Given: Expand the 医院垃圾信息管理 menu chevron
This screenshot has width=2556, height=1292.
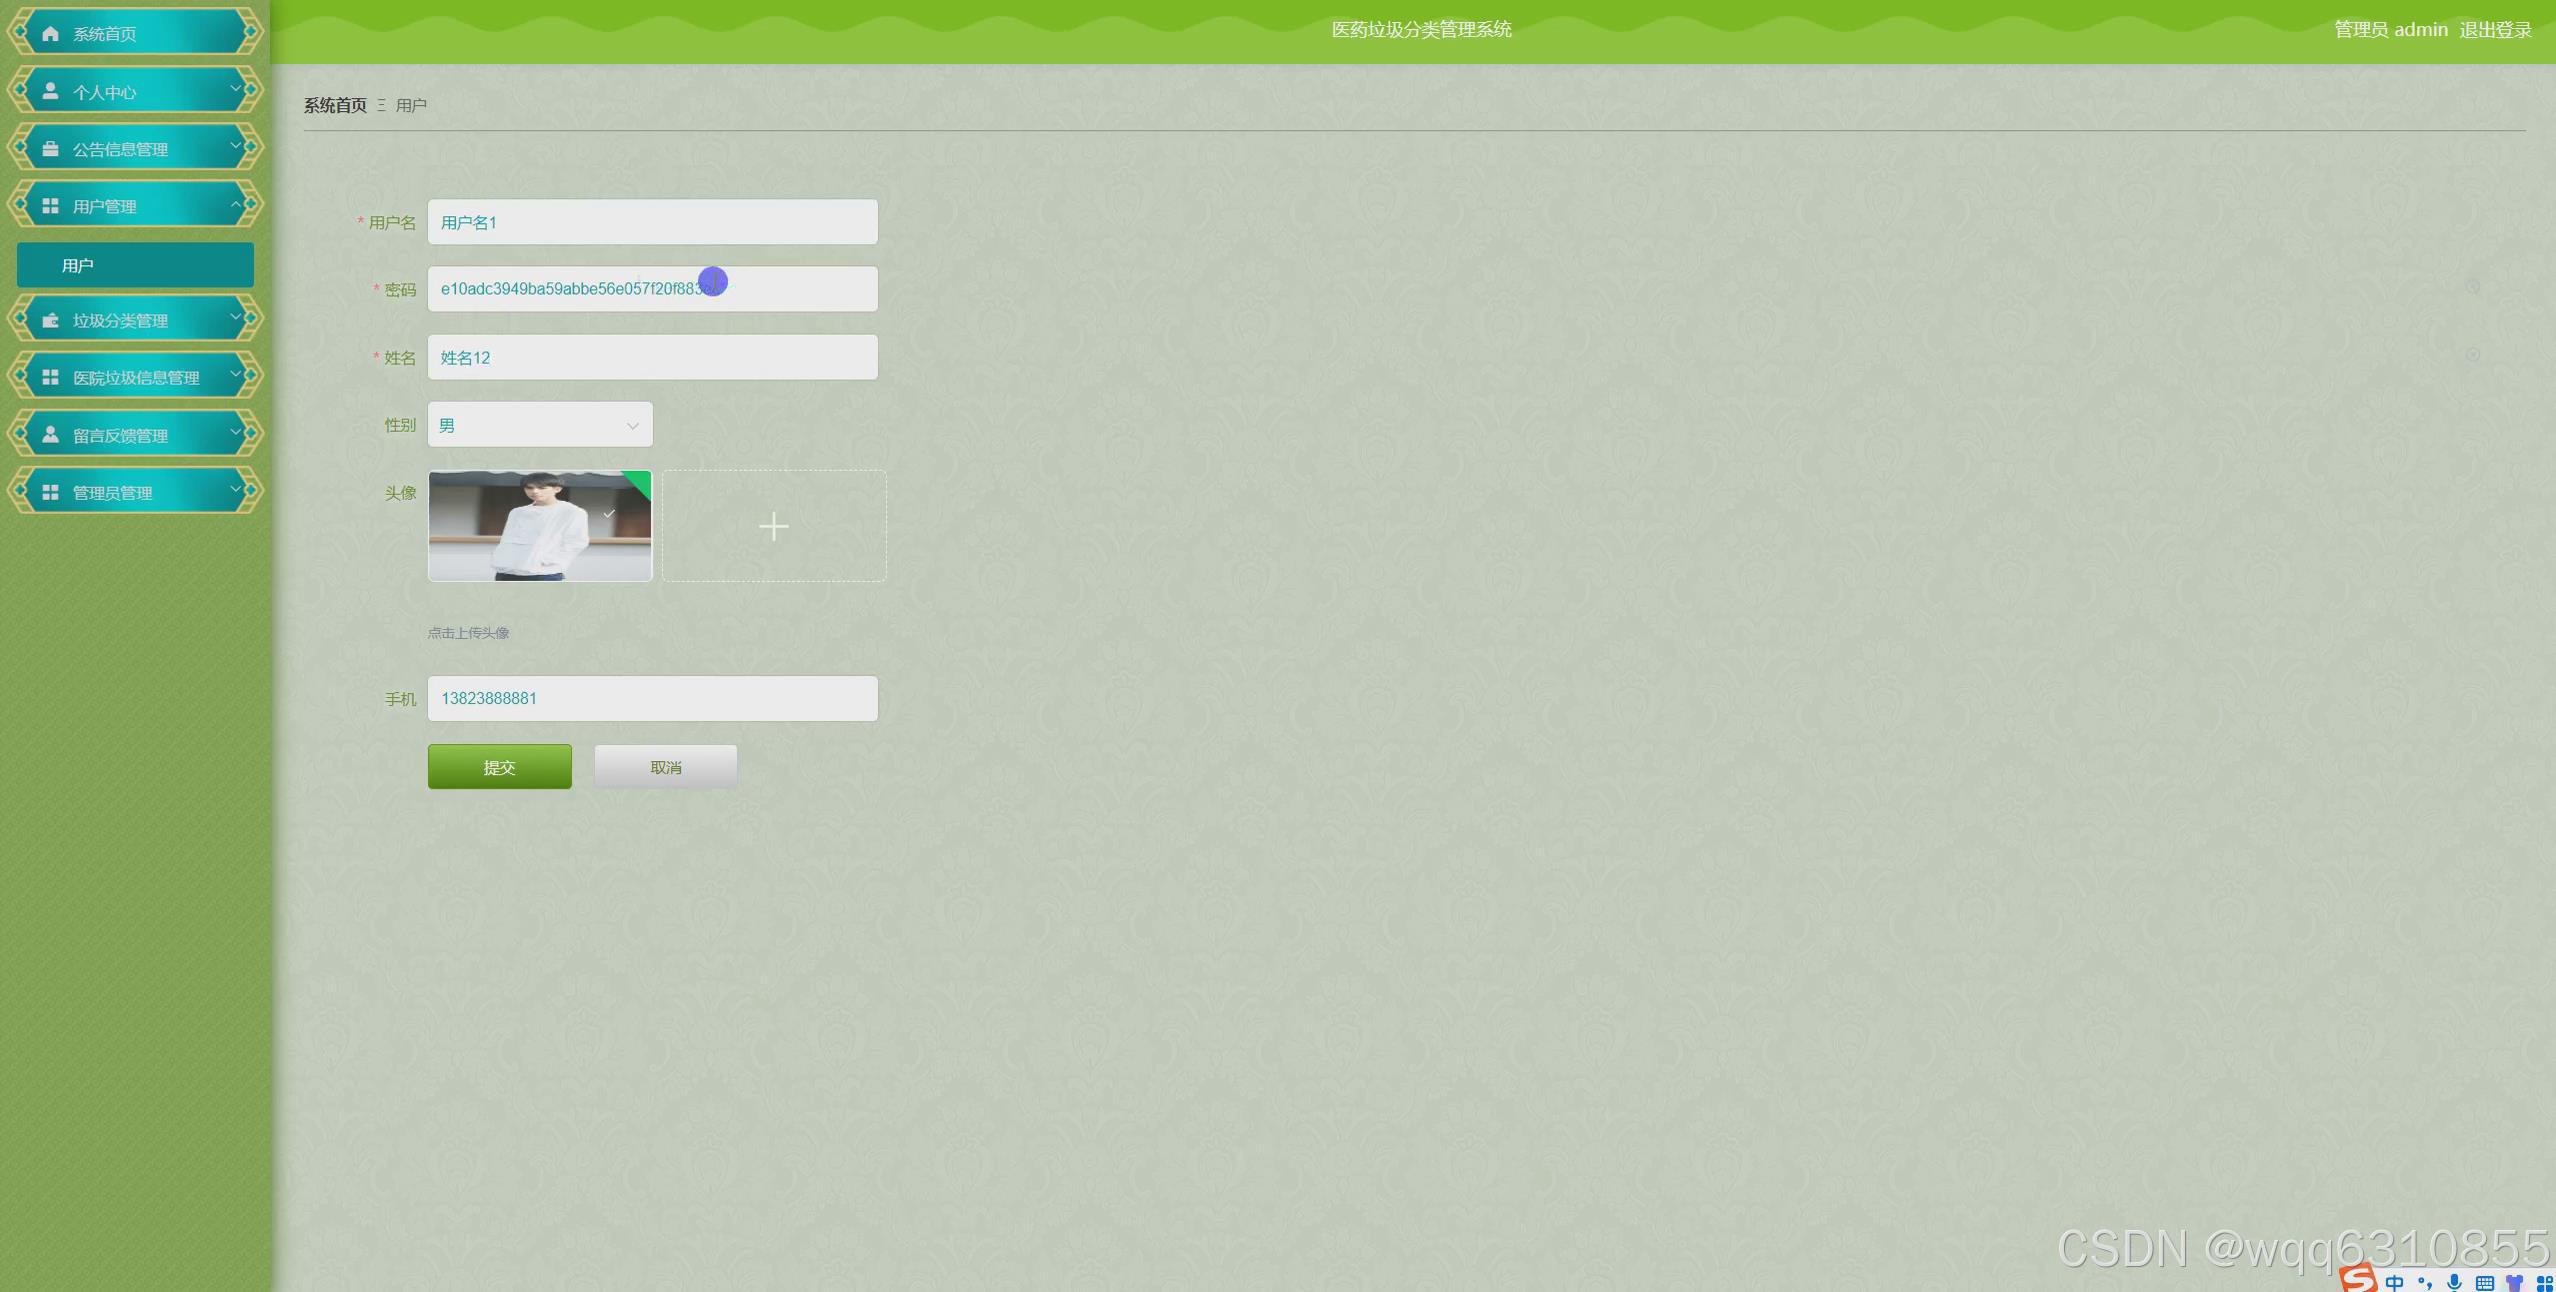Looking at the screenshot, I should [x=236, y=375].
